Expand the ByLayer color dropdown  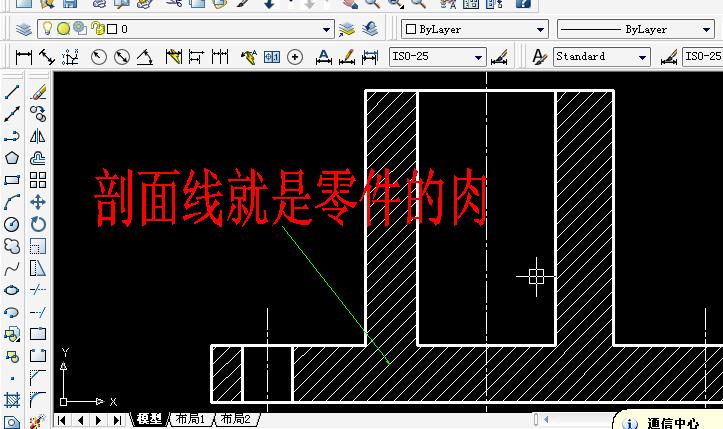pyautogui.click(x=540, y=29)
